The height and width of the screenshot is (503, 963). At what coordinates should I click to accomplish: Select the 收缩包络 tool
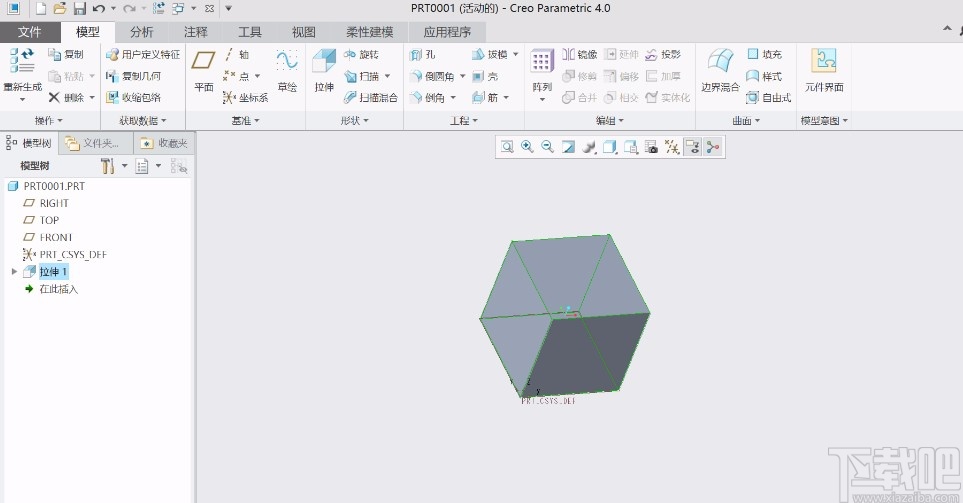tap(133, 97)
